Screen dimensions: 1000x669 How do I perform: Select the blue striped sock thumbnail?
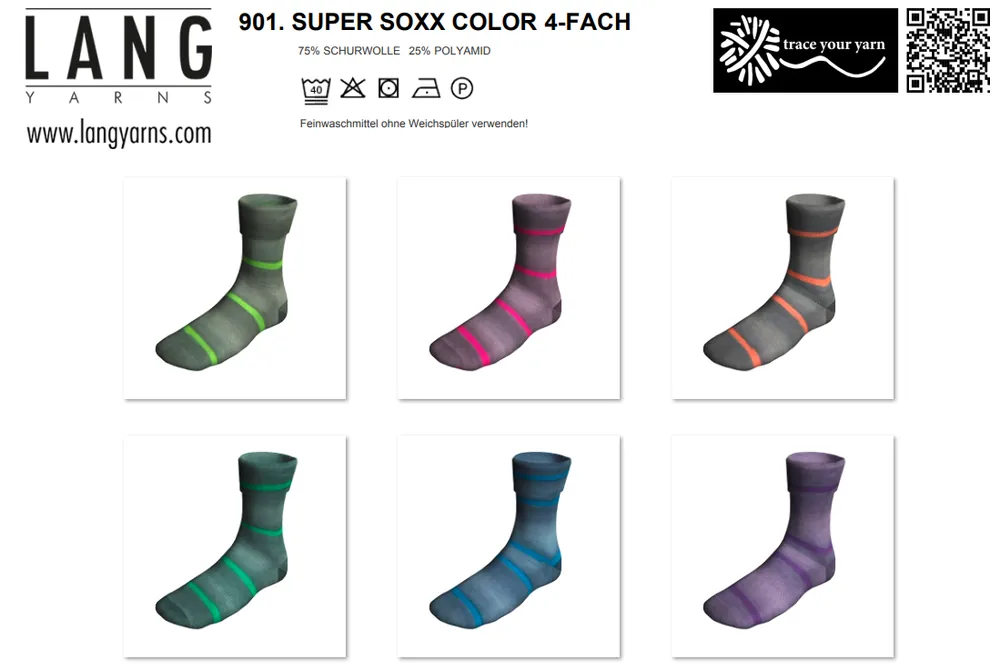509,547
